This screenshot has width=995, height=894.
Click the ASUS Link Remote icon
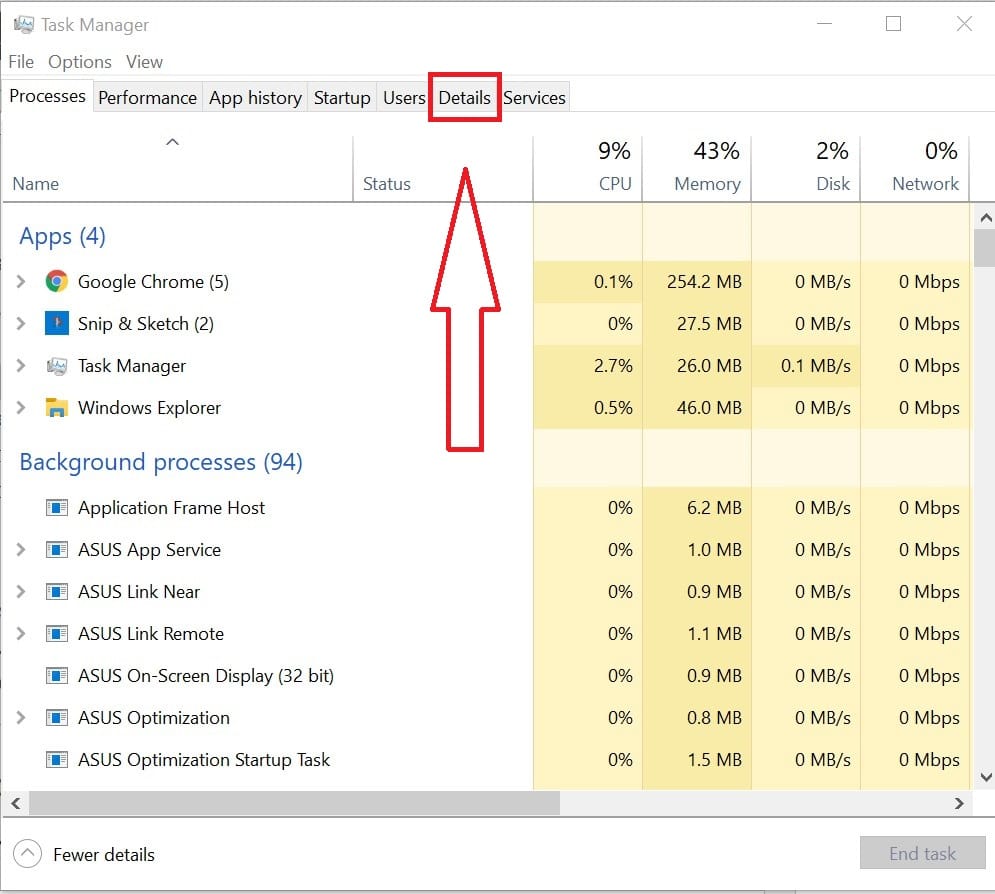click(x=56, y=633)
